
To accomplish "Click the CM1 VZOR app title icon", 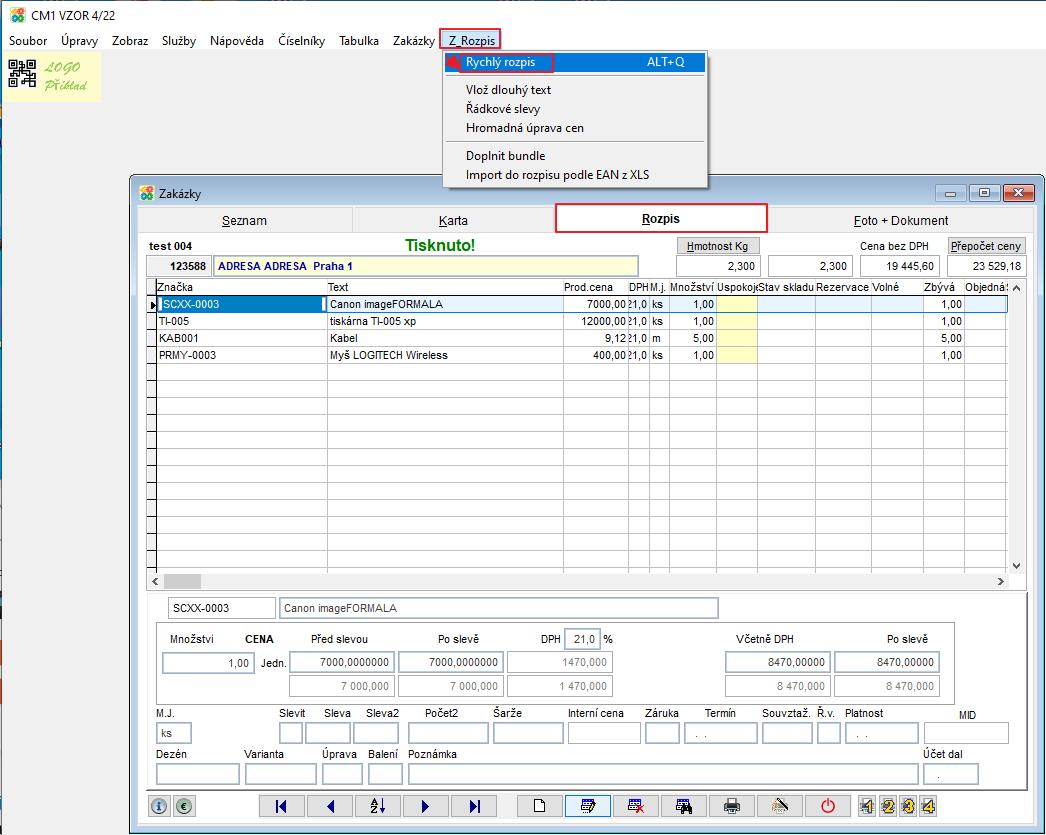I will (x=18, y=15).
